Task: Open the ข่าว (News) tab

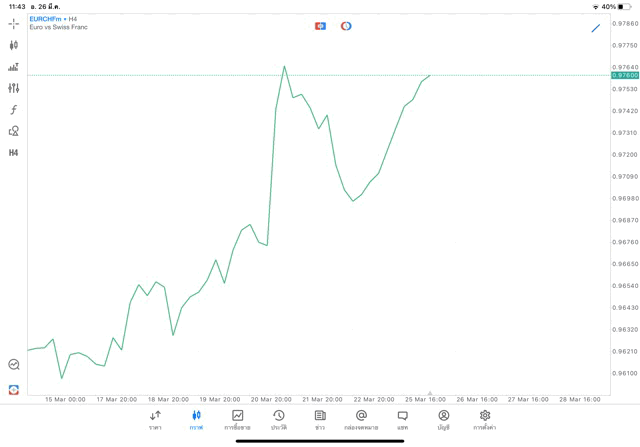Action: click(x=320, y=420)
